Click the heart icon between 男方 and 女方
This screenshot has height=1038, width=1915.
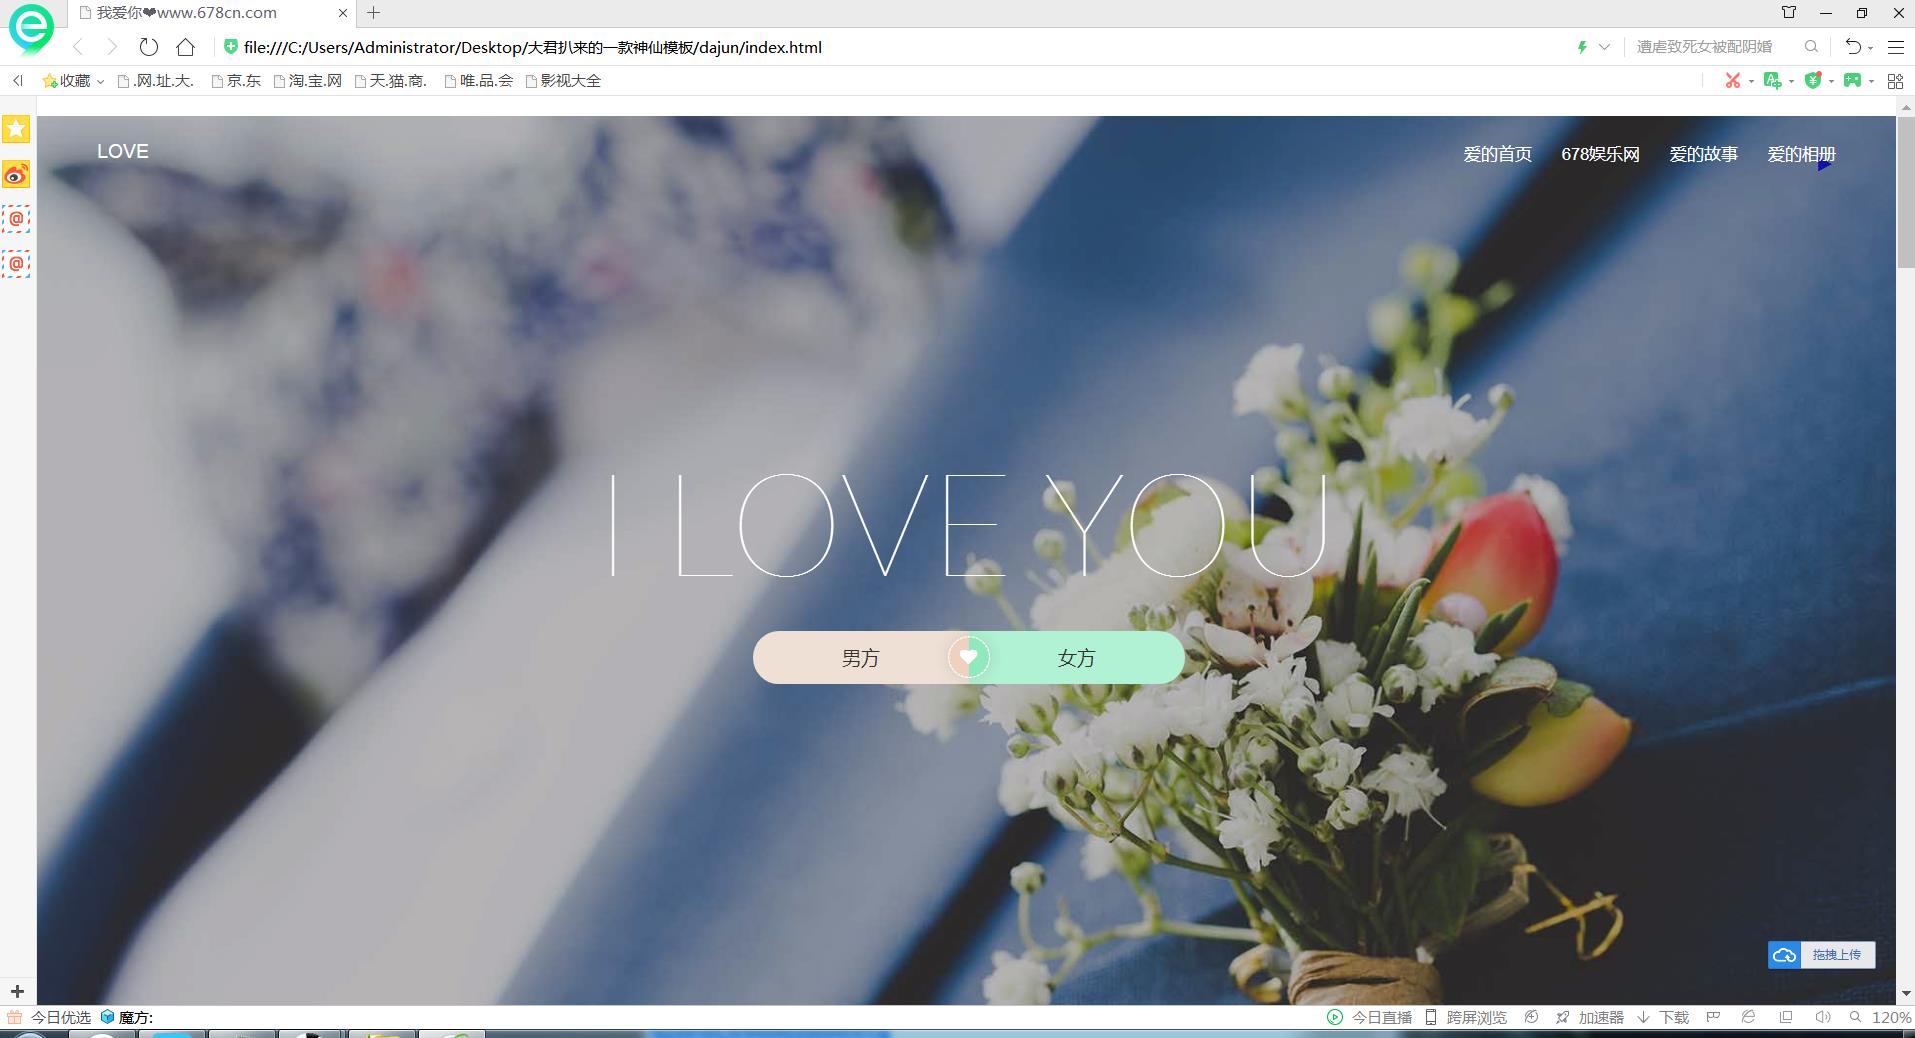tap(968, 657)
